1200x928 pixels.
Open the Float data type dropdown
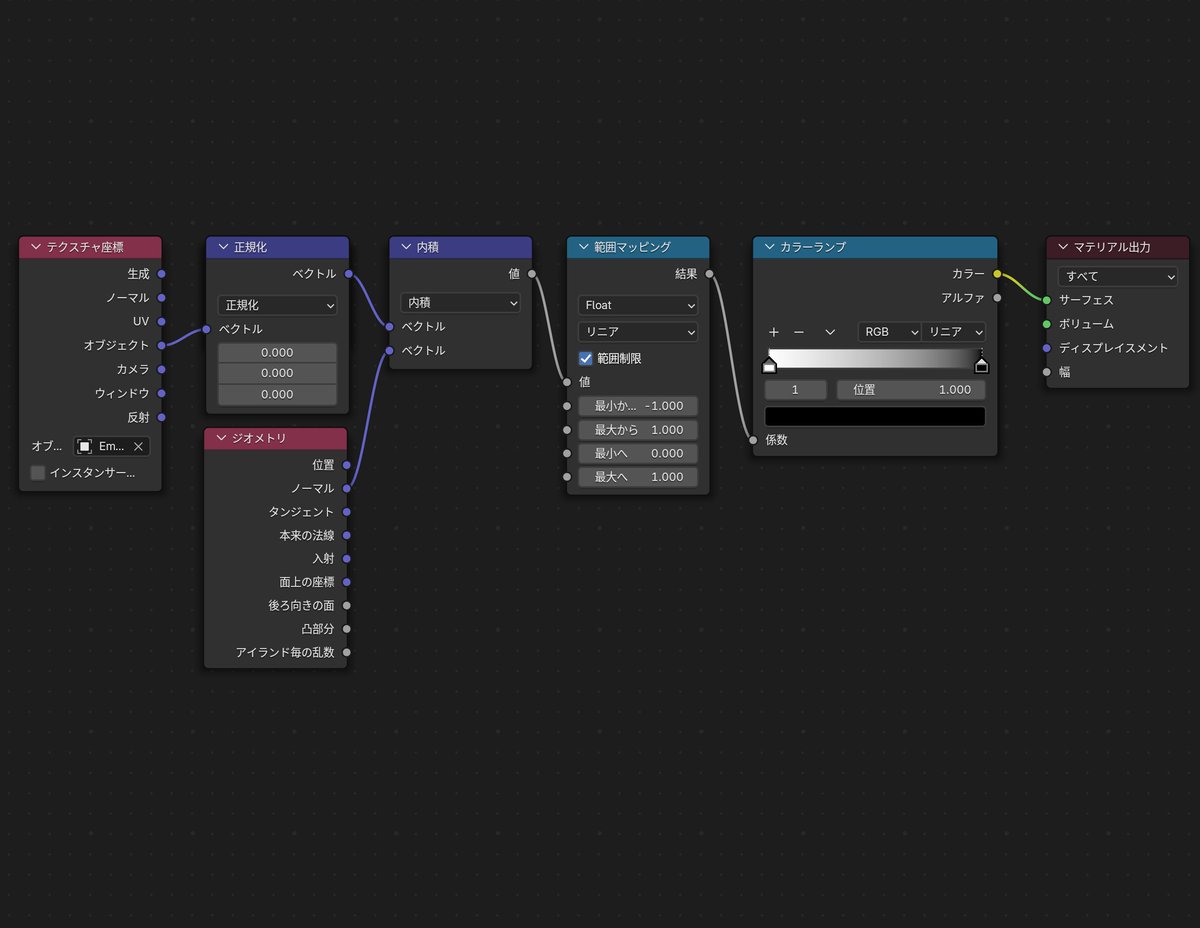[x=638, y=305]
